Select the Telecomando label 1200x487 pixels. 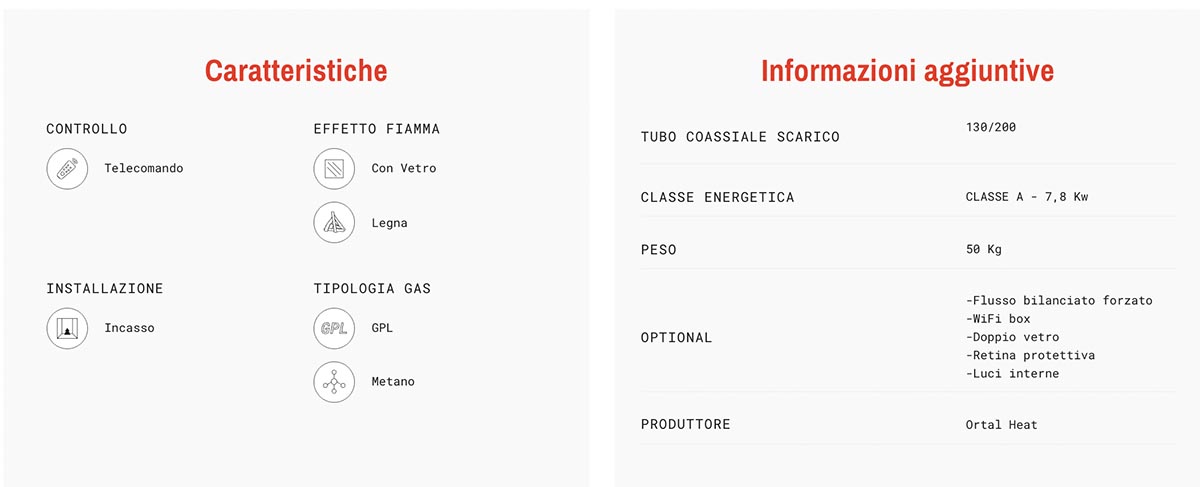(144, 168)
